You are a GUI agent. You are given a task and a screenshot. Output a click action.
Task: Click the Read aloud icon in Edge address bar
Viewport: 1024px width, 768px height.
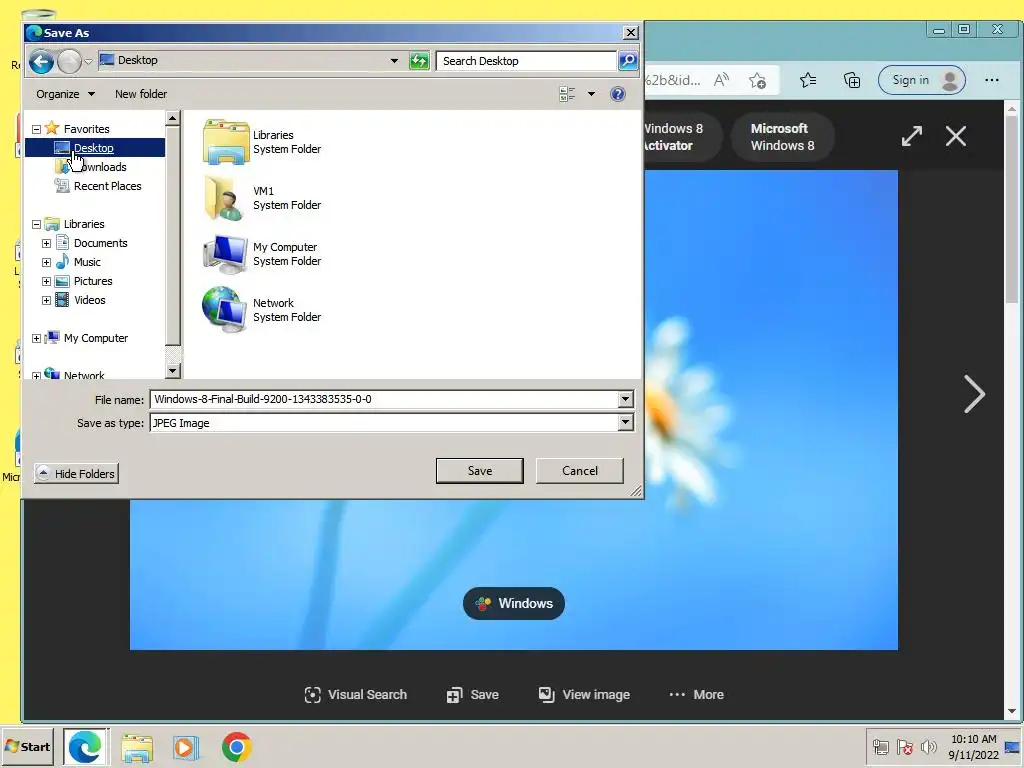tap(722, 80)
